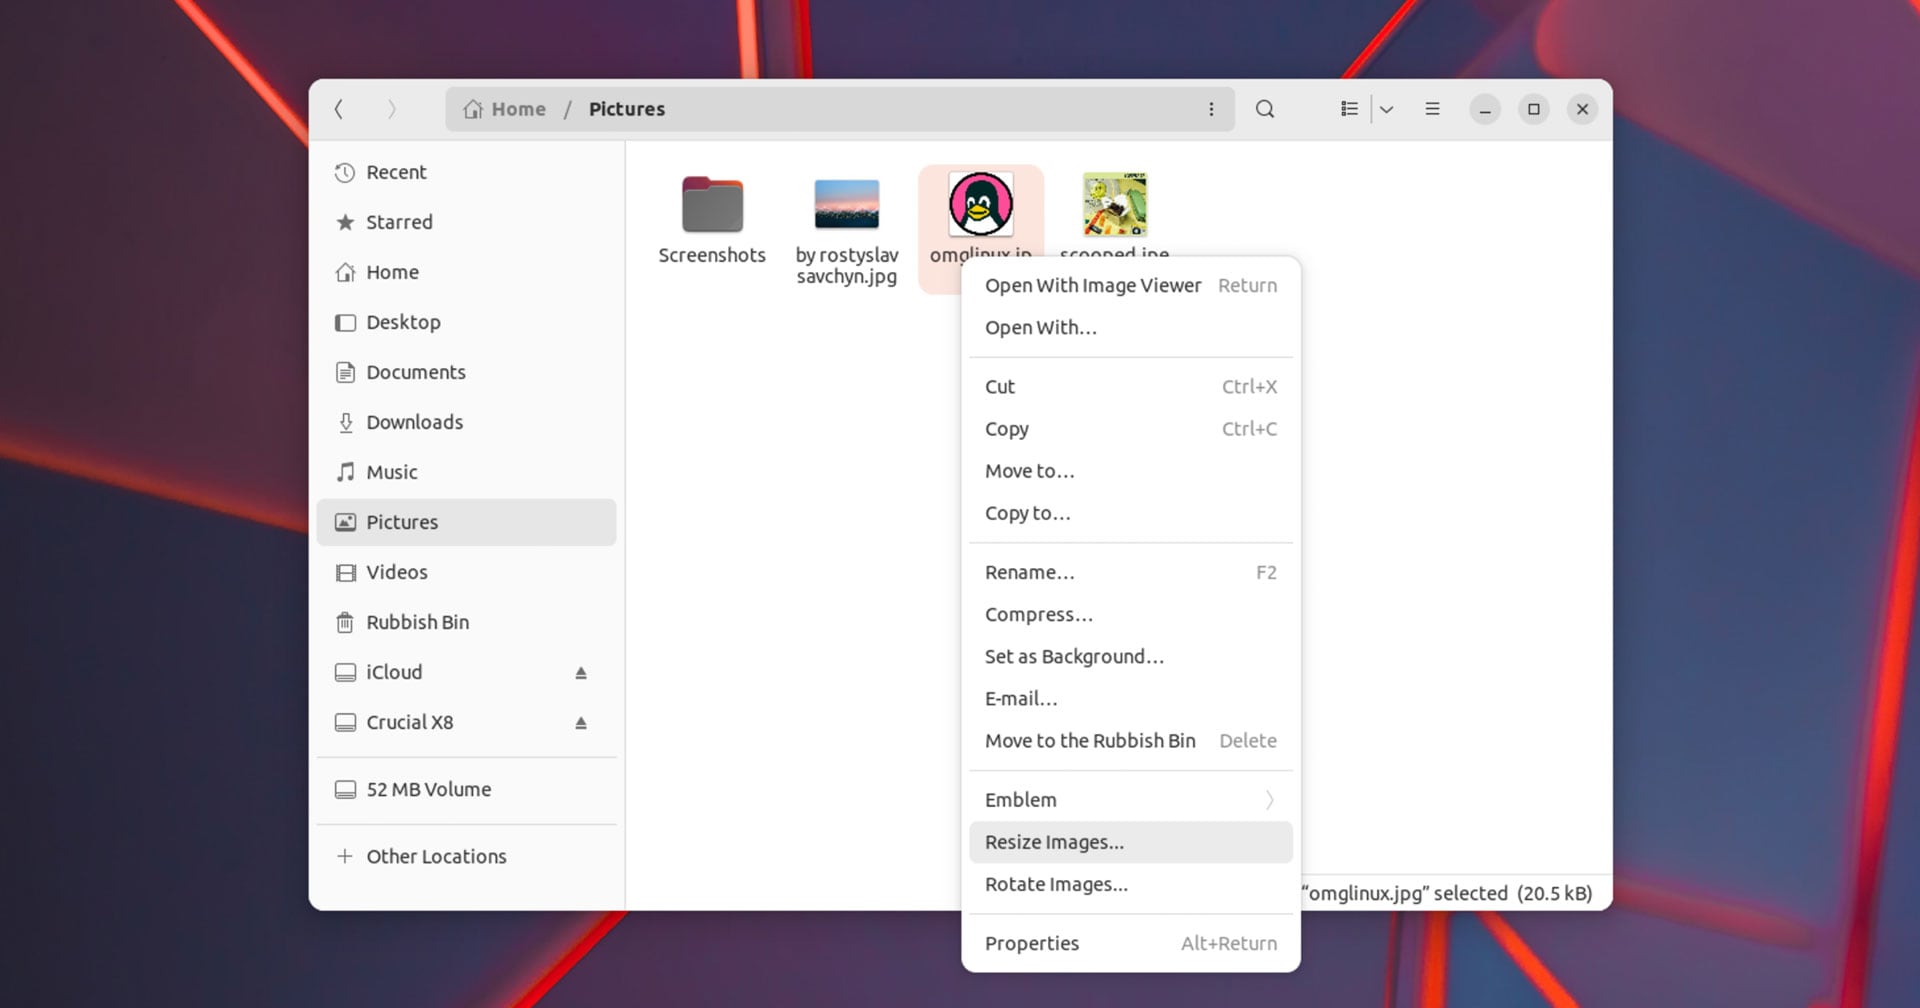This screenshot has height=1008, width=1920.
Task: Switch to list view
Action: (1348, 109)
